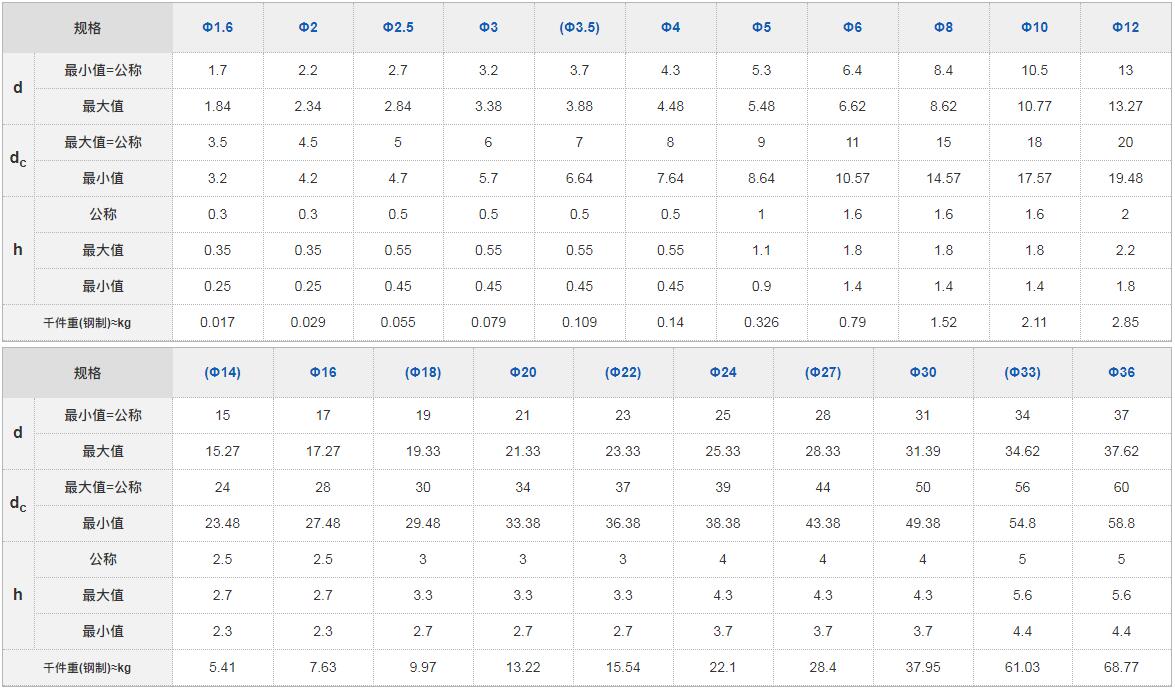Image resolution: width=1175 pixels, height=690 pixels.
Task: Click the Φ20 specification link
Action: pos(523,372)
